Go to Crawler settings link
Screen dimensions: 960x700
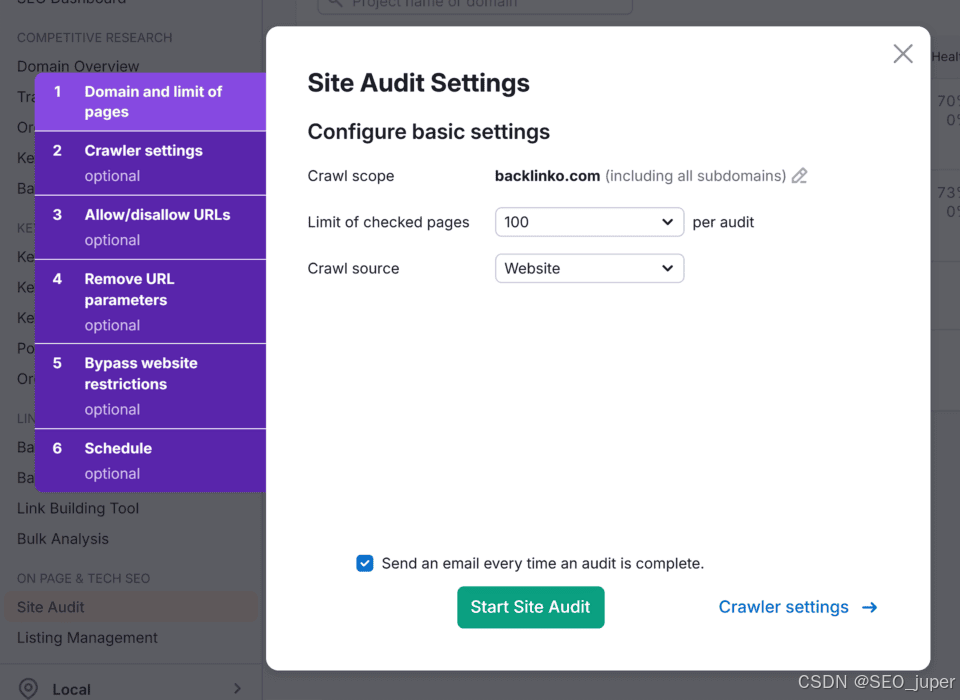click(798, 607)
